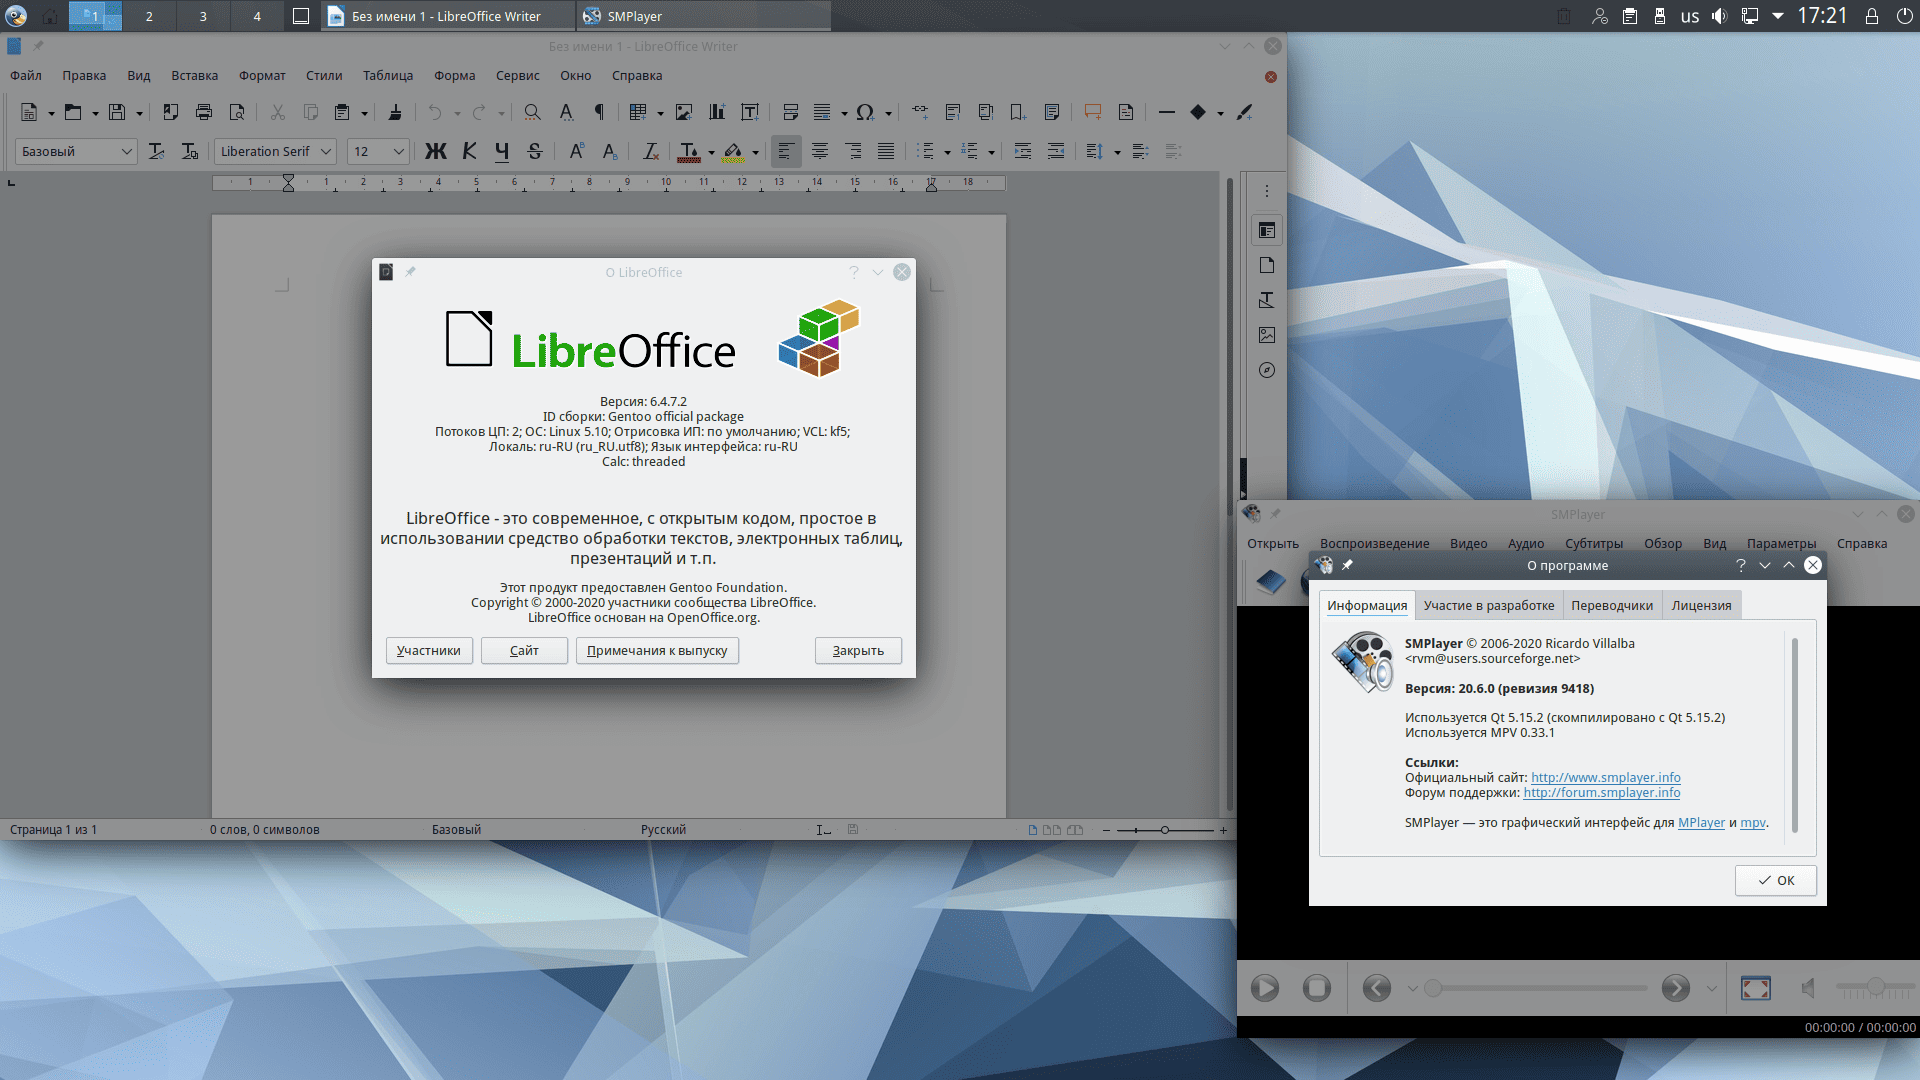Click the Export as PDF icon in Writer

(x=171, y=113)
